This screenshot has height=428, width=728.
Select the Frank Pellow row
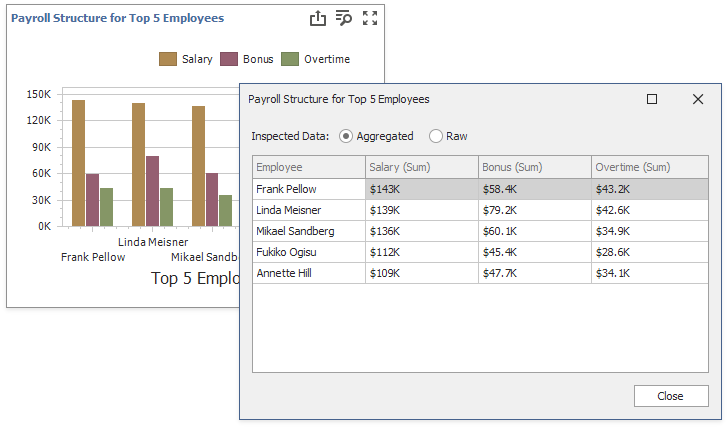[308, 189]
